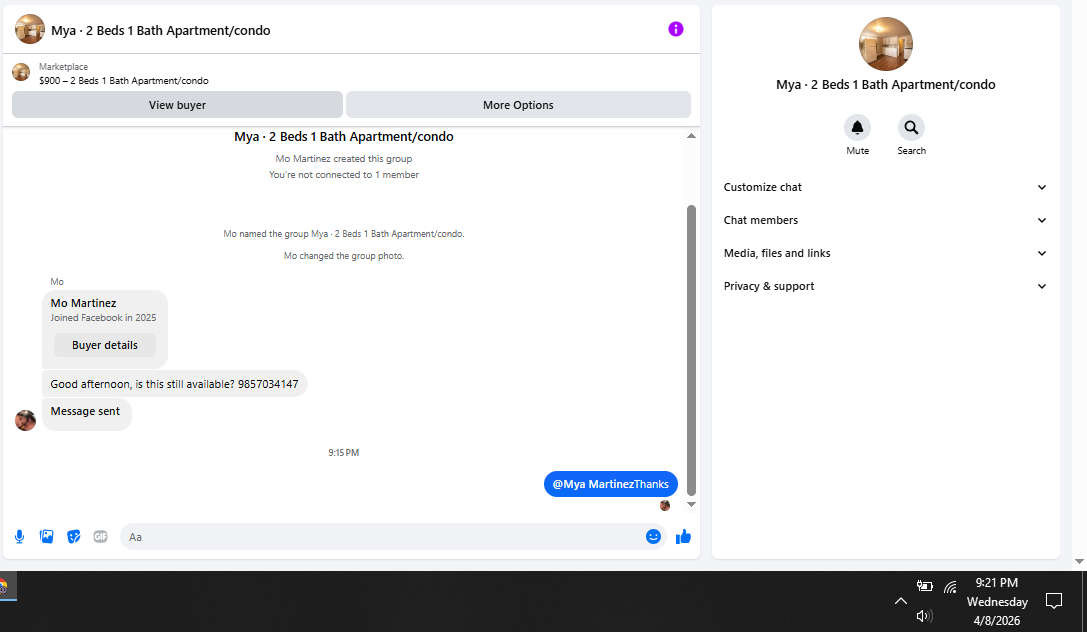Screen dimensions: 1087x632
Task: Open the Wi-Fi network tray icon
Action: 950,587
